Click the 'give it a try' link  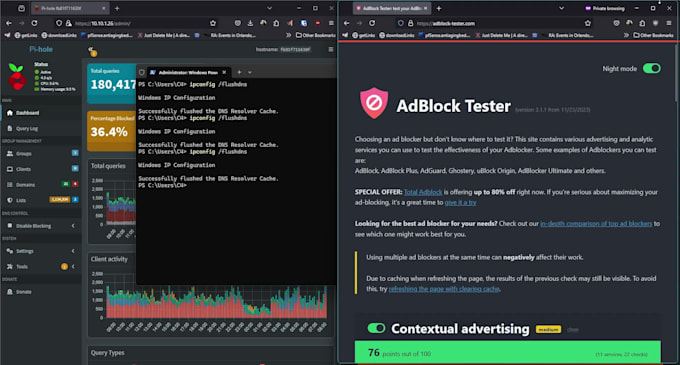[460, 202]
